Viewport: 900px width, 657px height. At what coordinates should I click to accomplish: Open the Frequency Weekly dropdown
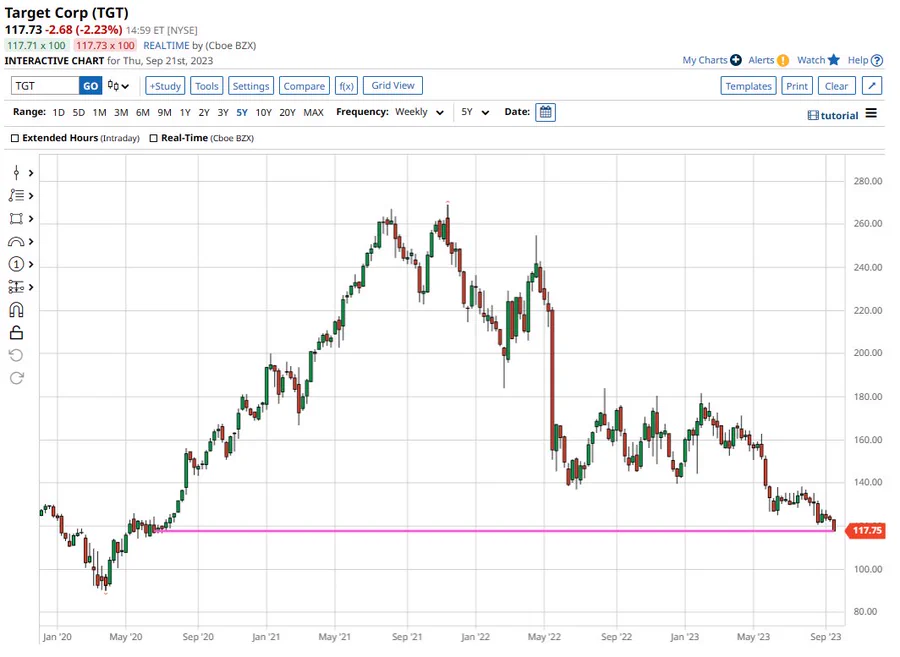[419, 112]
